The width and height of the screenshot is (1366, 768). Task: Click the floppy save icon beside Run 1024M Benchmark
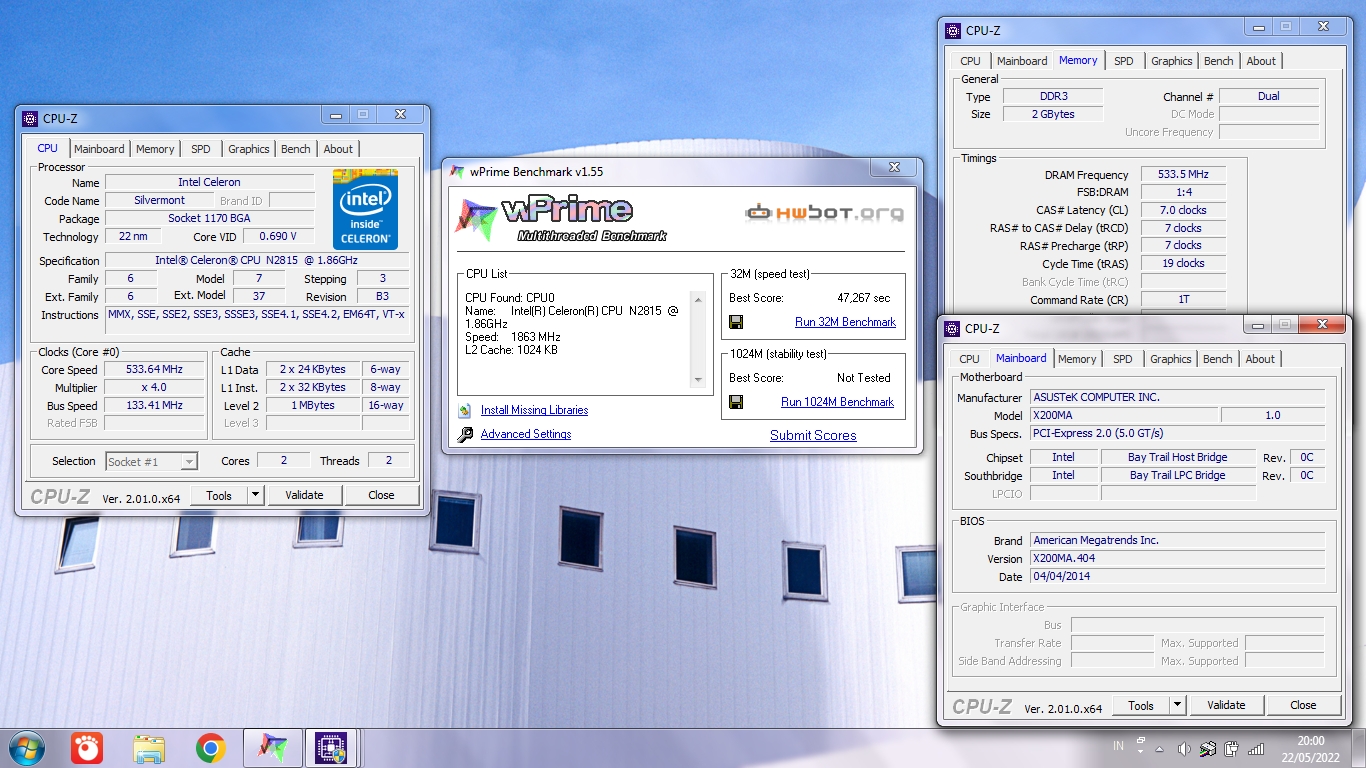coord(736,402)
